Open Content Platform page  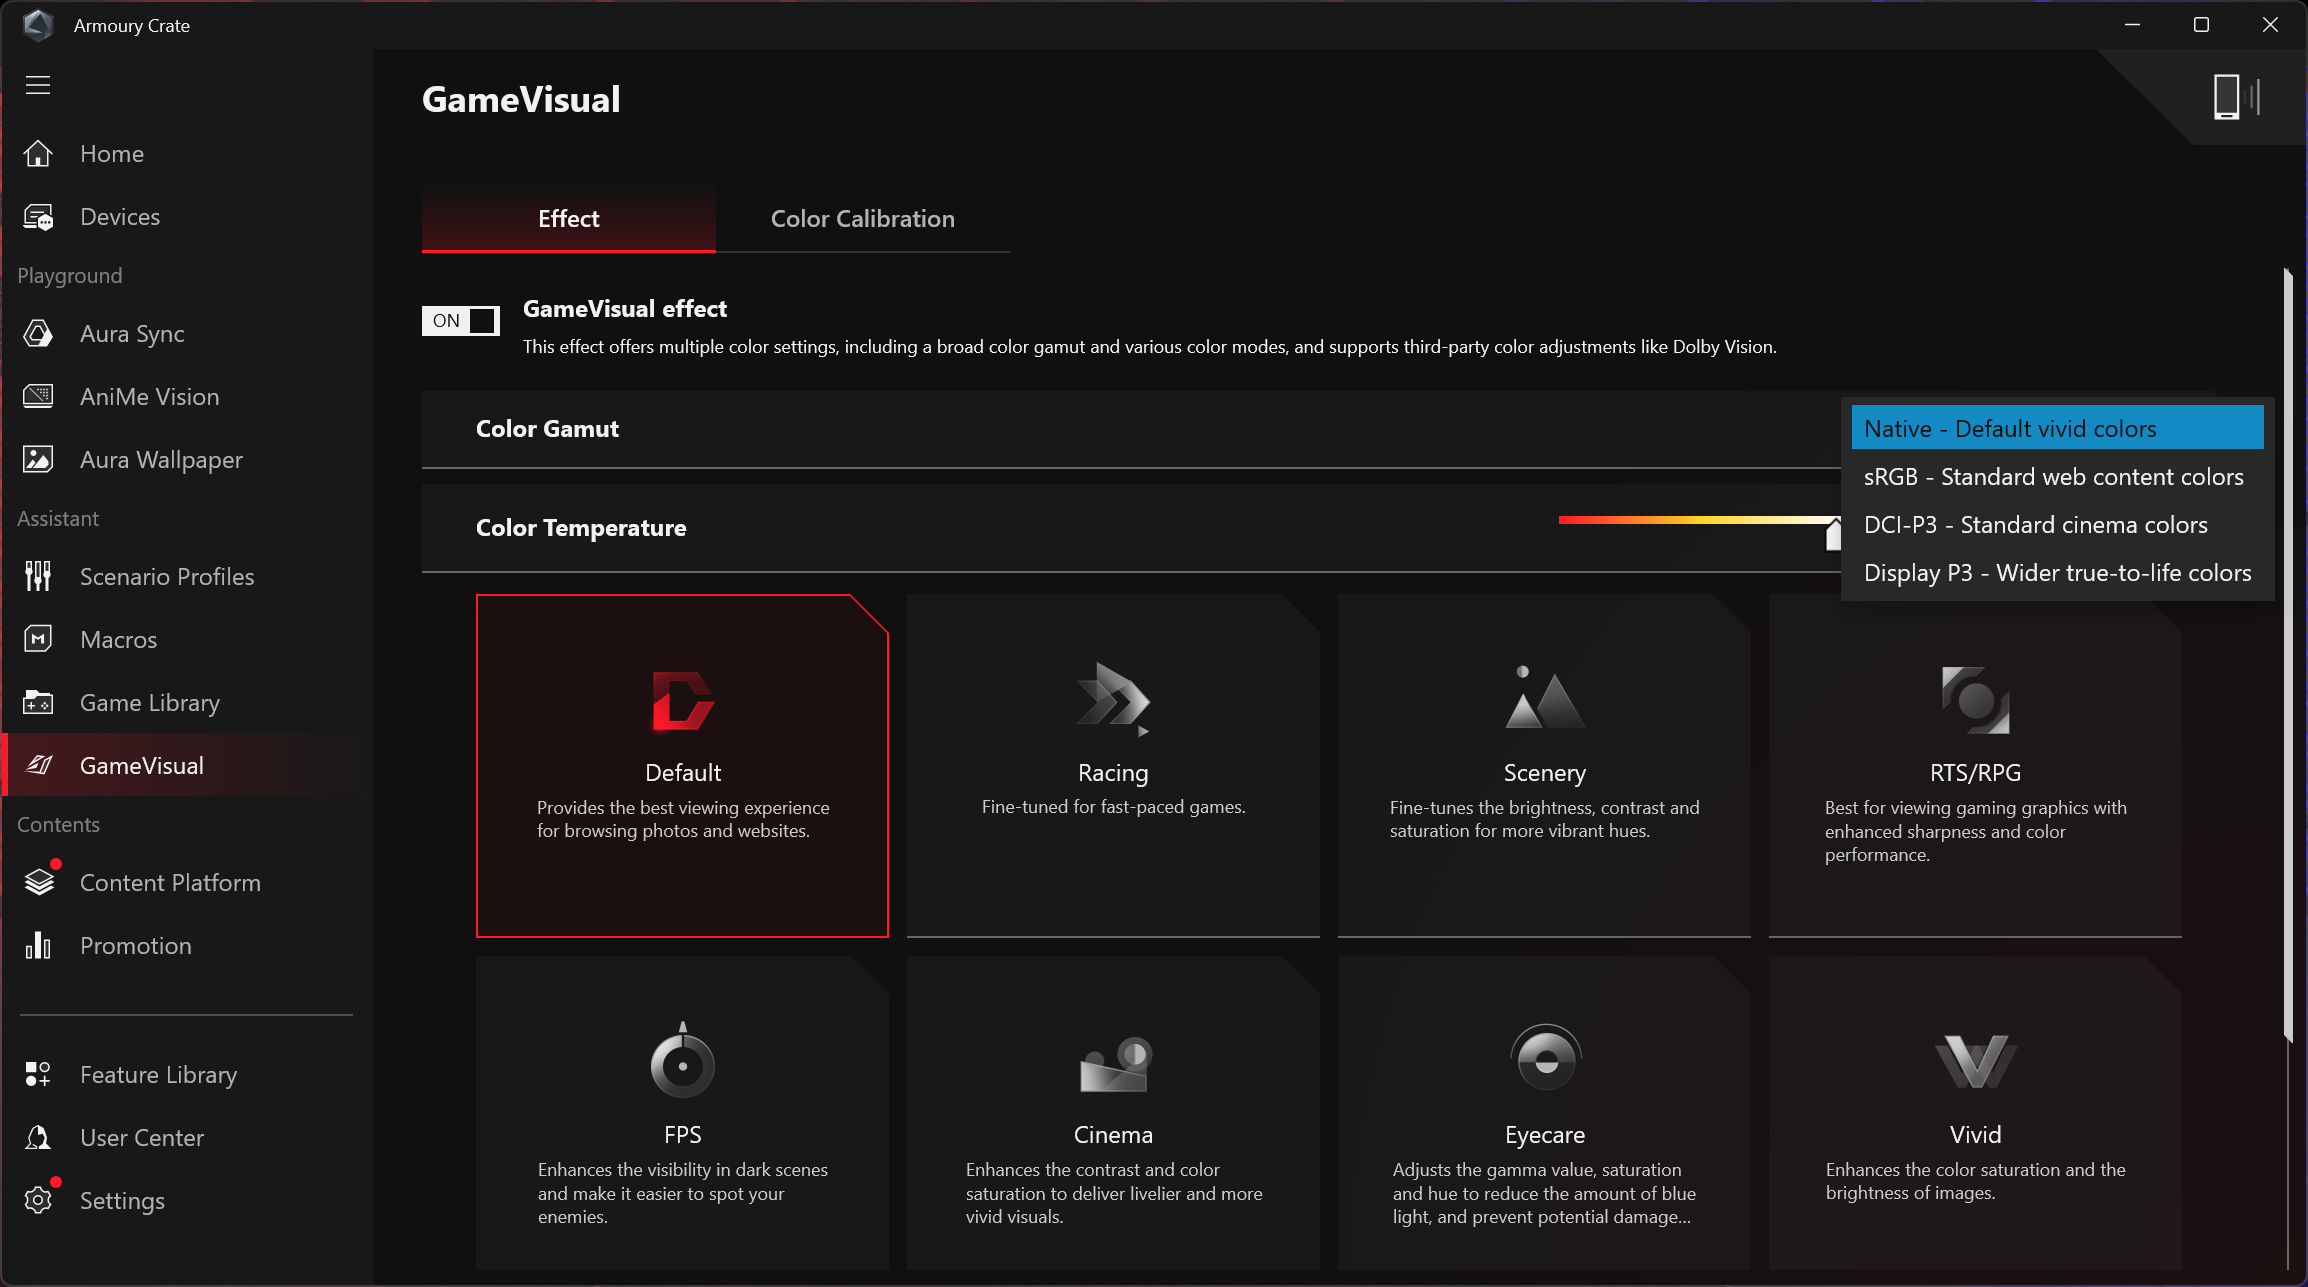(170, 883)
